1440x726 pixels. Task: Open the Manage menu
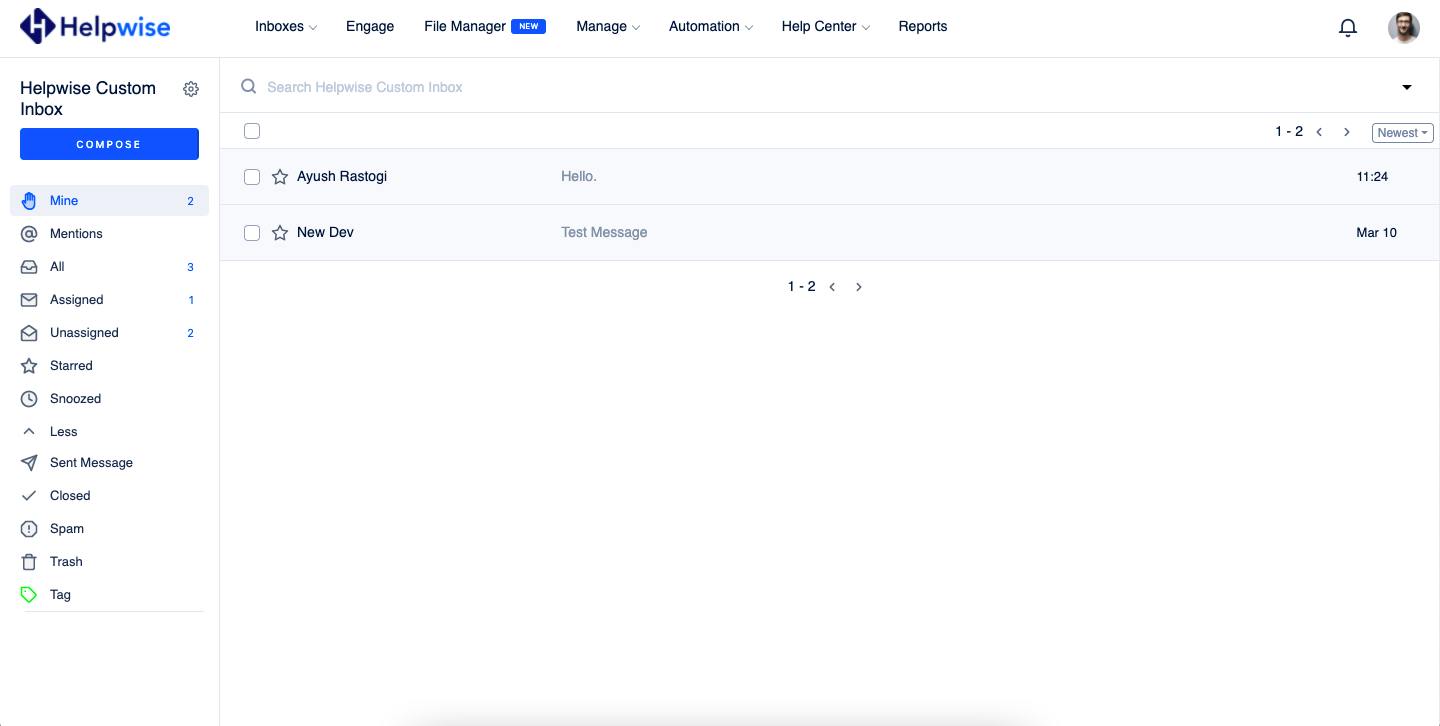(607, 27)
